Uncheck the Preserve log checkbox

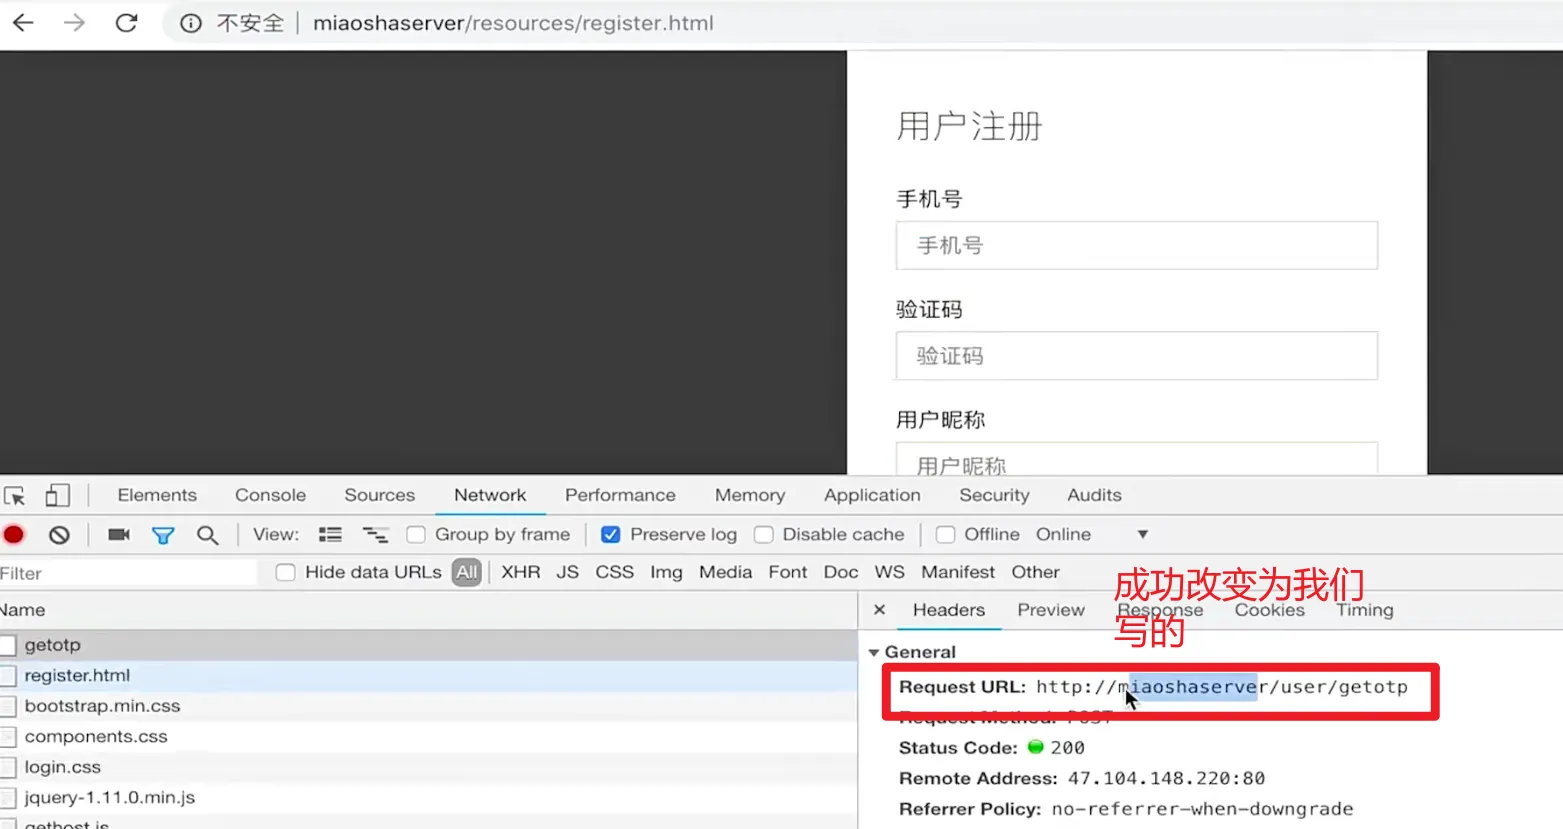tap(610, 535)
